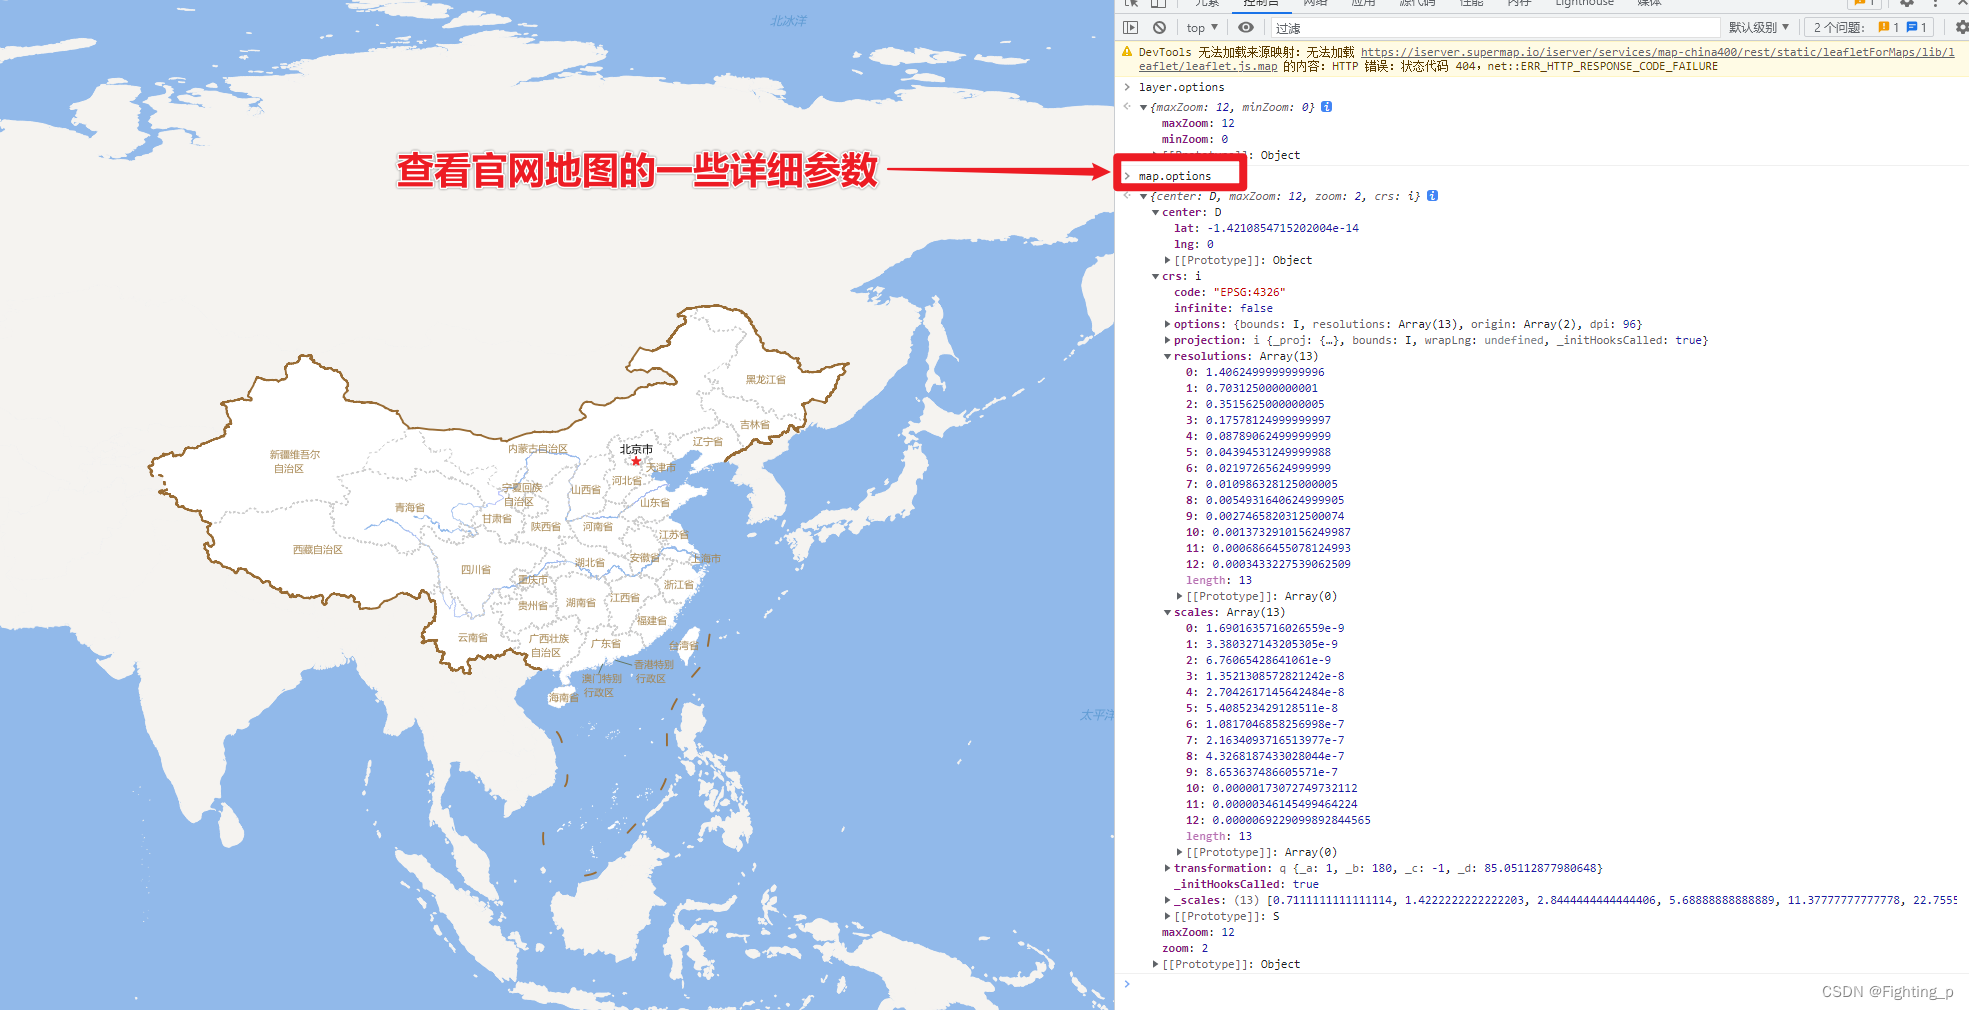Switch to the Lighthouse tab

click(x=1584, y=4)
